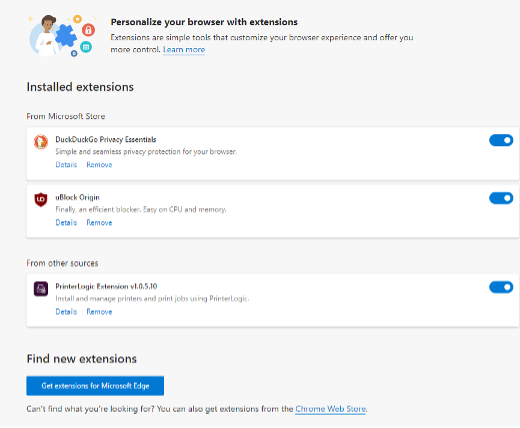Viewport: 520px width, 428px height.
Task: Remove the PrinterLogic Extension
Action: click(99, 312)
